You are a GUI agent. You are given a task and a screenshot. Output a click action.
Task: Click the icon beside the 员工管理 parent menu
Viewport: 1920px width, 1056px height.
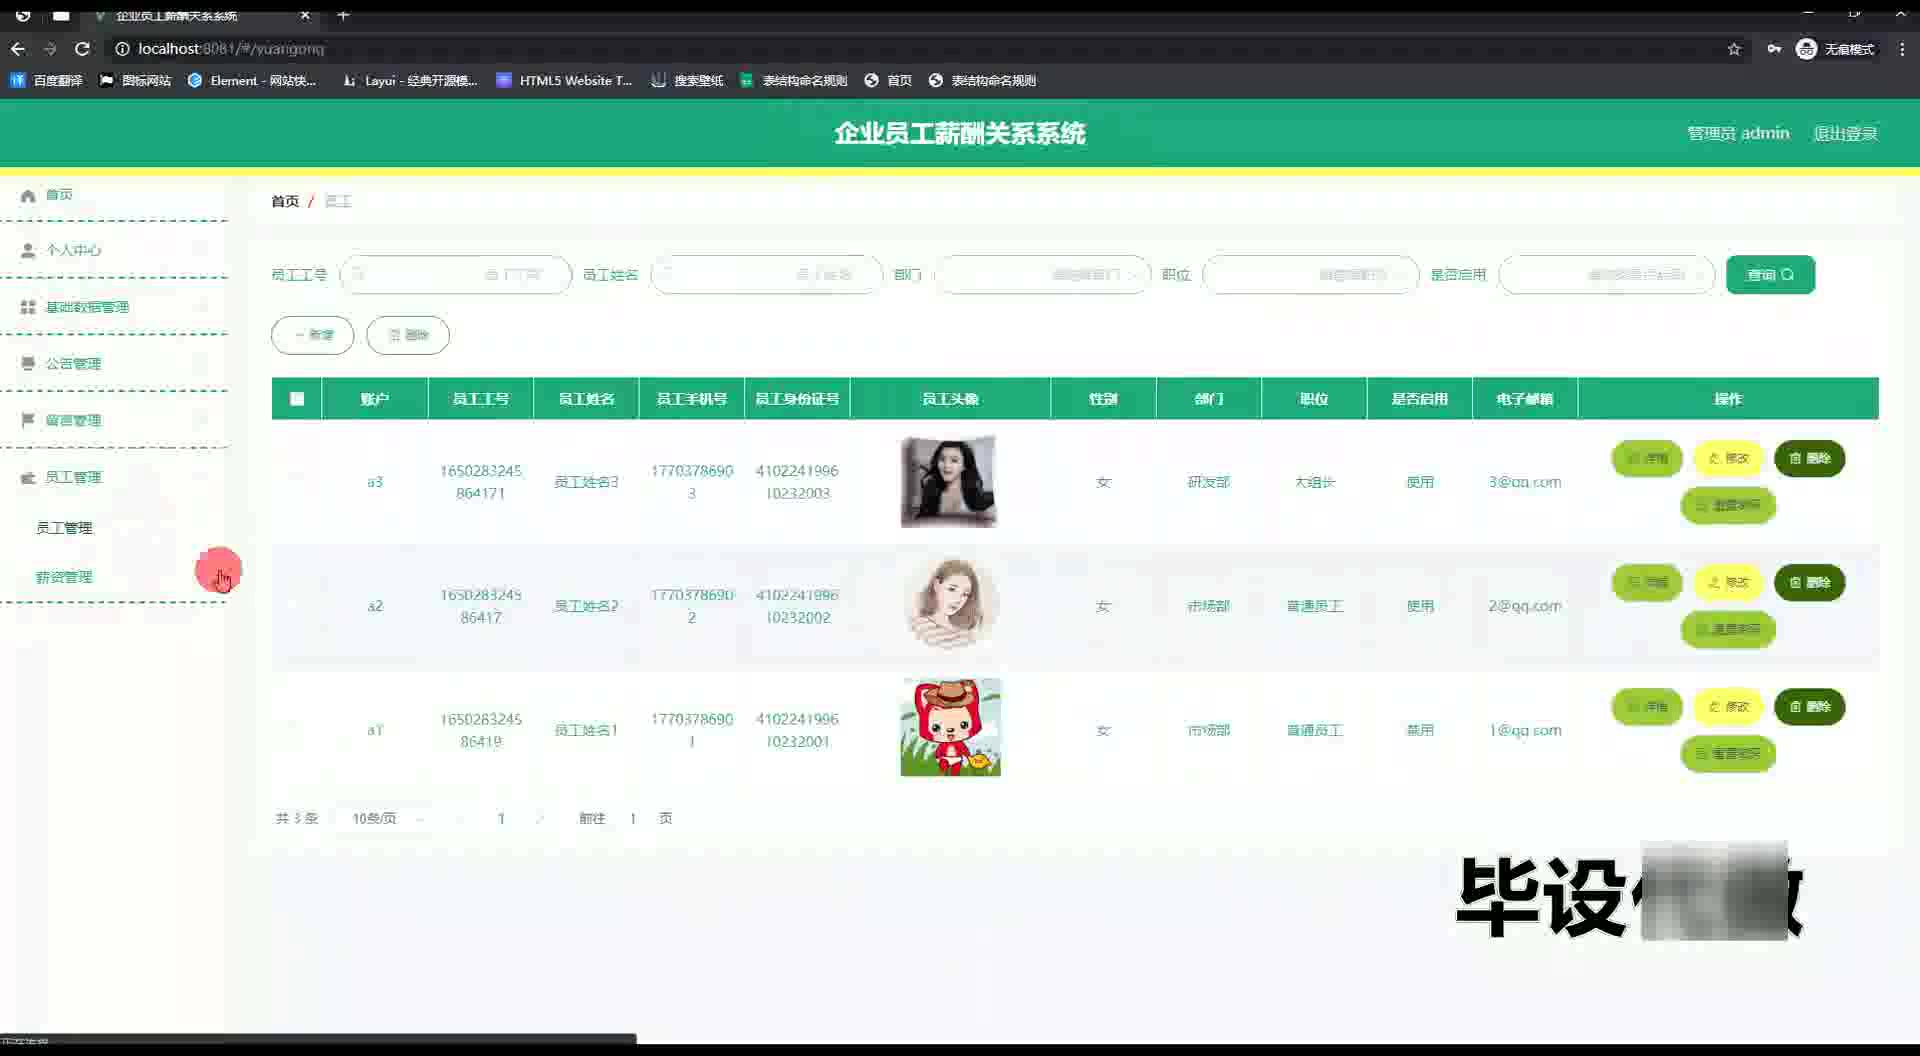coord(28,478)
